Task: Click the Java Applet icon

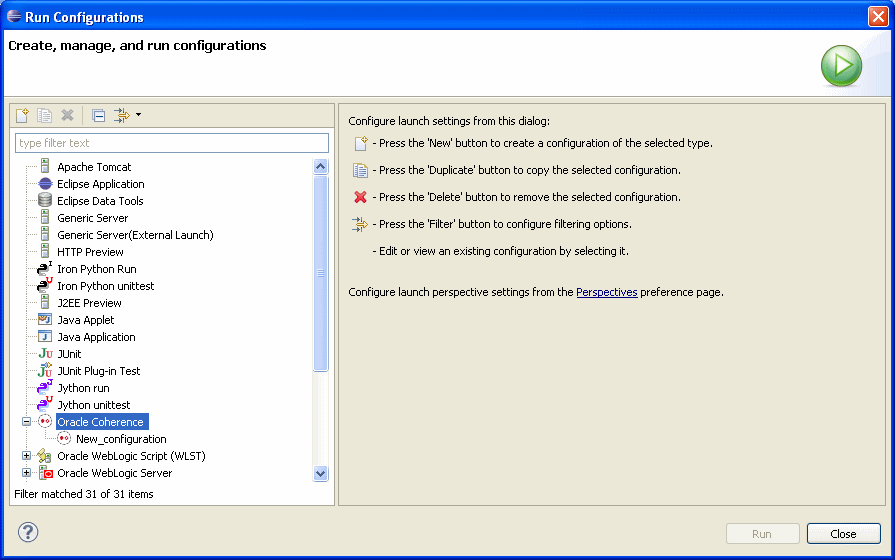Action: click(45, 320)
